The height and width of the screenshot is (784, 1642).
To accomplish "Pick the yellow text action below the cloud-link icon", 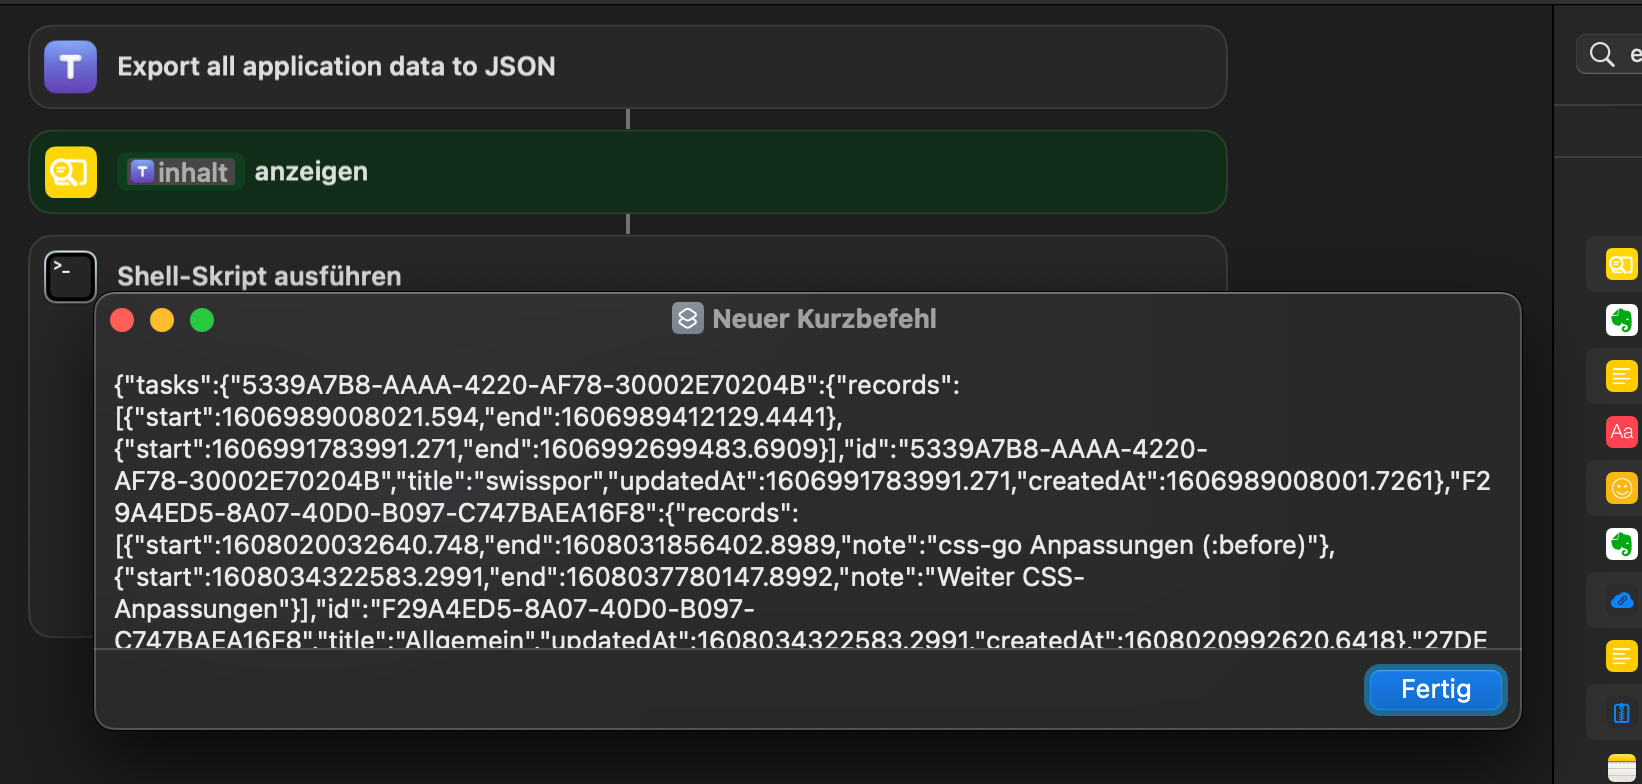I will pyautogui.click(x=1621, y=656).
